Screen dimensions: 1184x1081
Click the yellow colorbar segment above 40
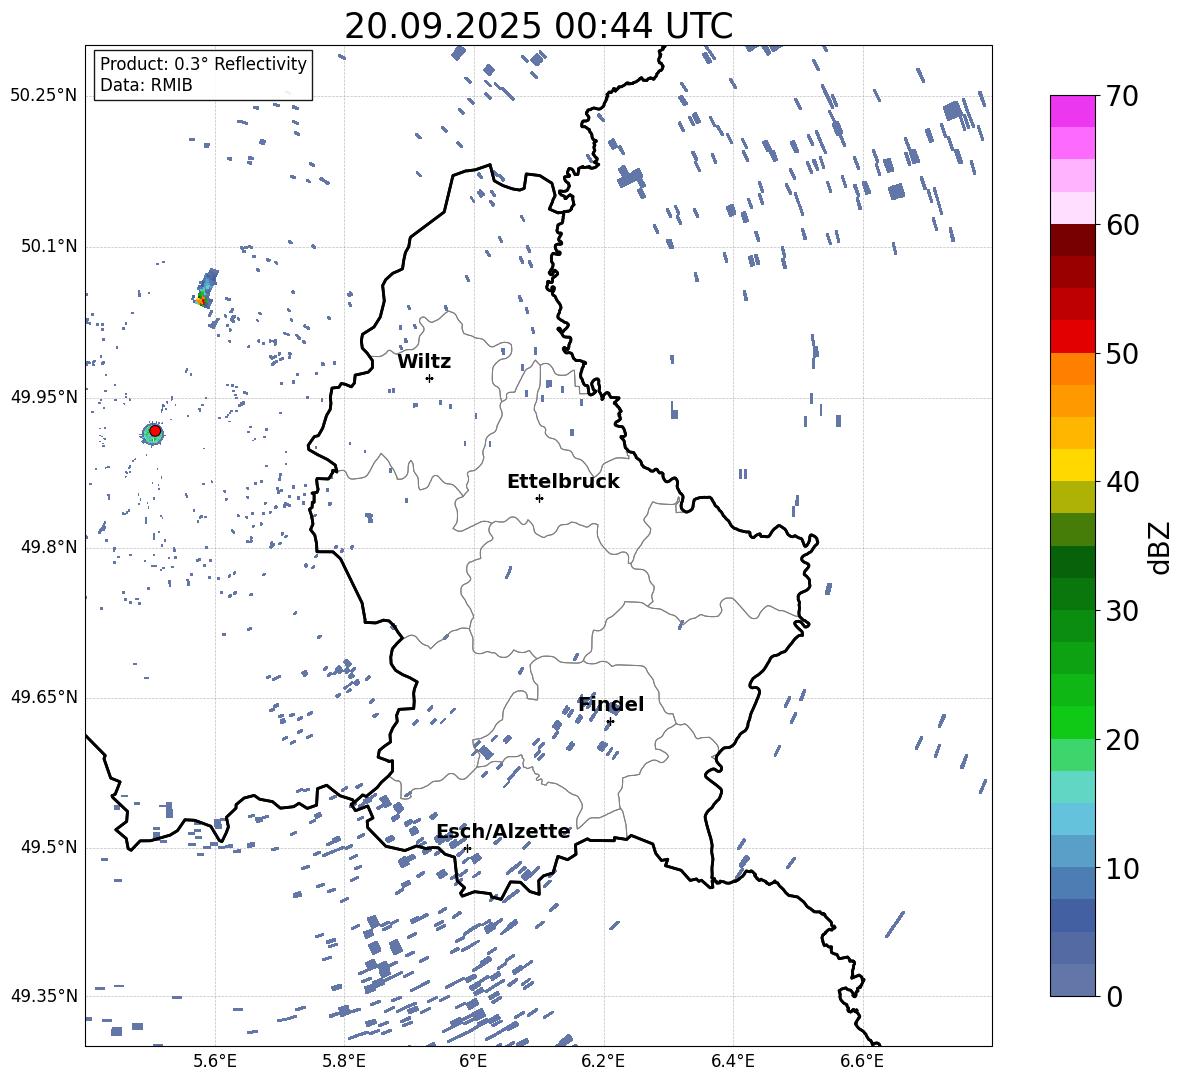[1072, 465]
